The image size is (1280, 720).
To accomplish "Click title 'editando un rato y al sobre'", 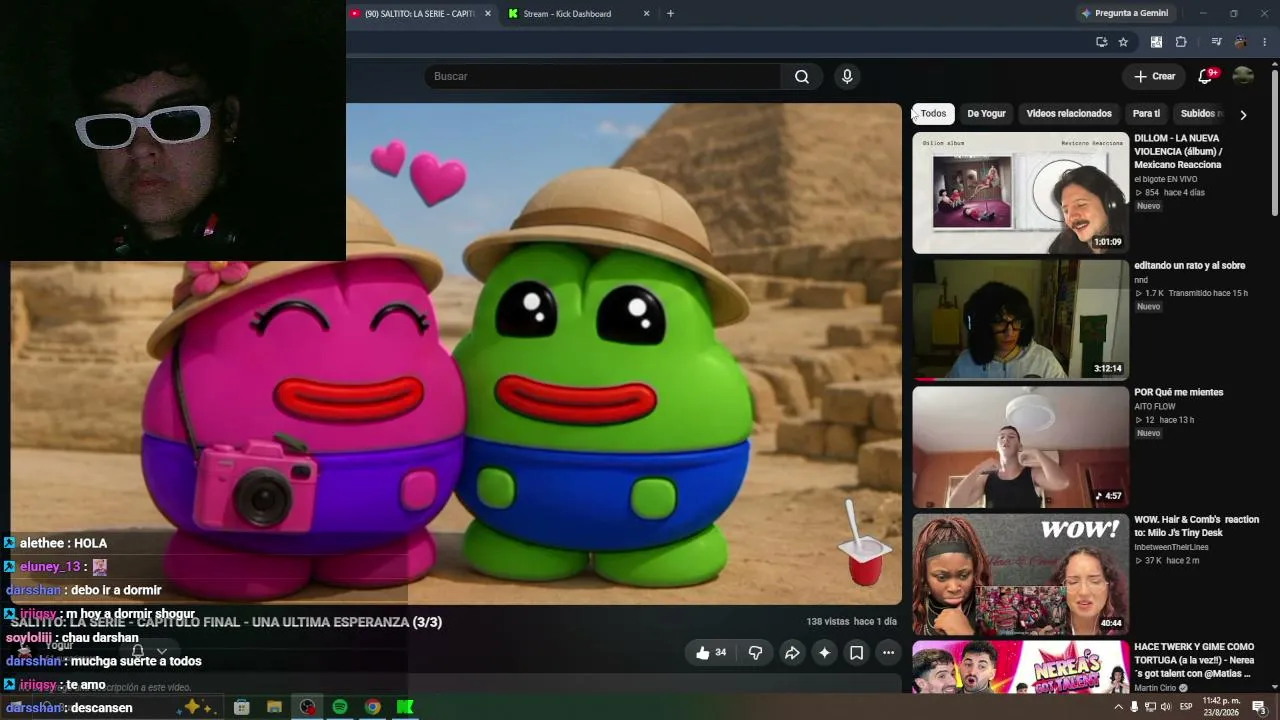I will (x=1190, y=266).
